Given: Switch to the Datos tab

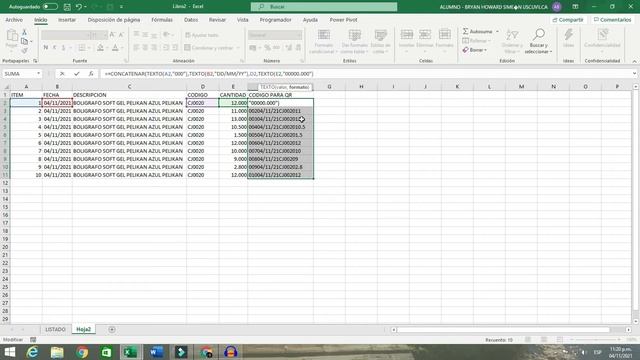Looking at the screenshot, I should point(191,20).
